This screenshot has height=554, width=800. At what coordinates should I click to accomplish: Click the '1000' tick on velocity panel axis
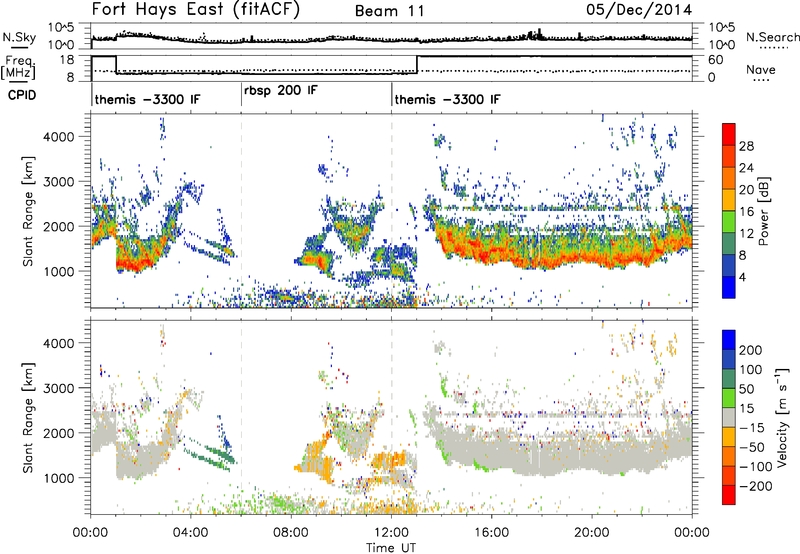tap(58, 478)
